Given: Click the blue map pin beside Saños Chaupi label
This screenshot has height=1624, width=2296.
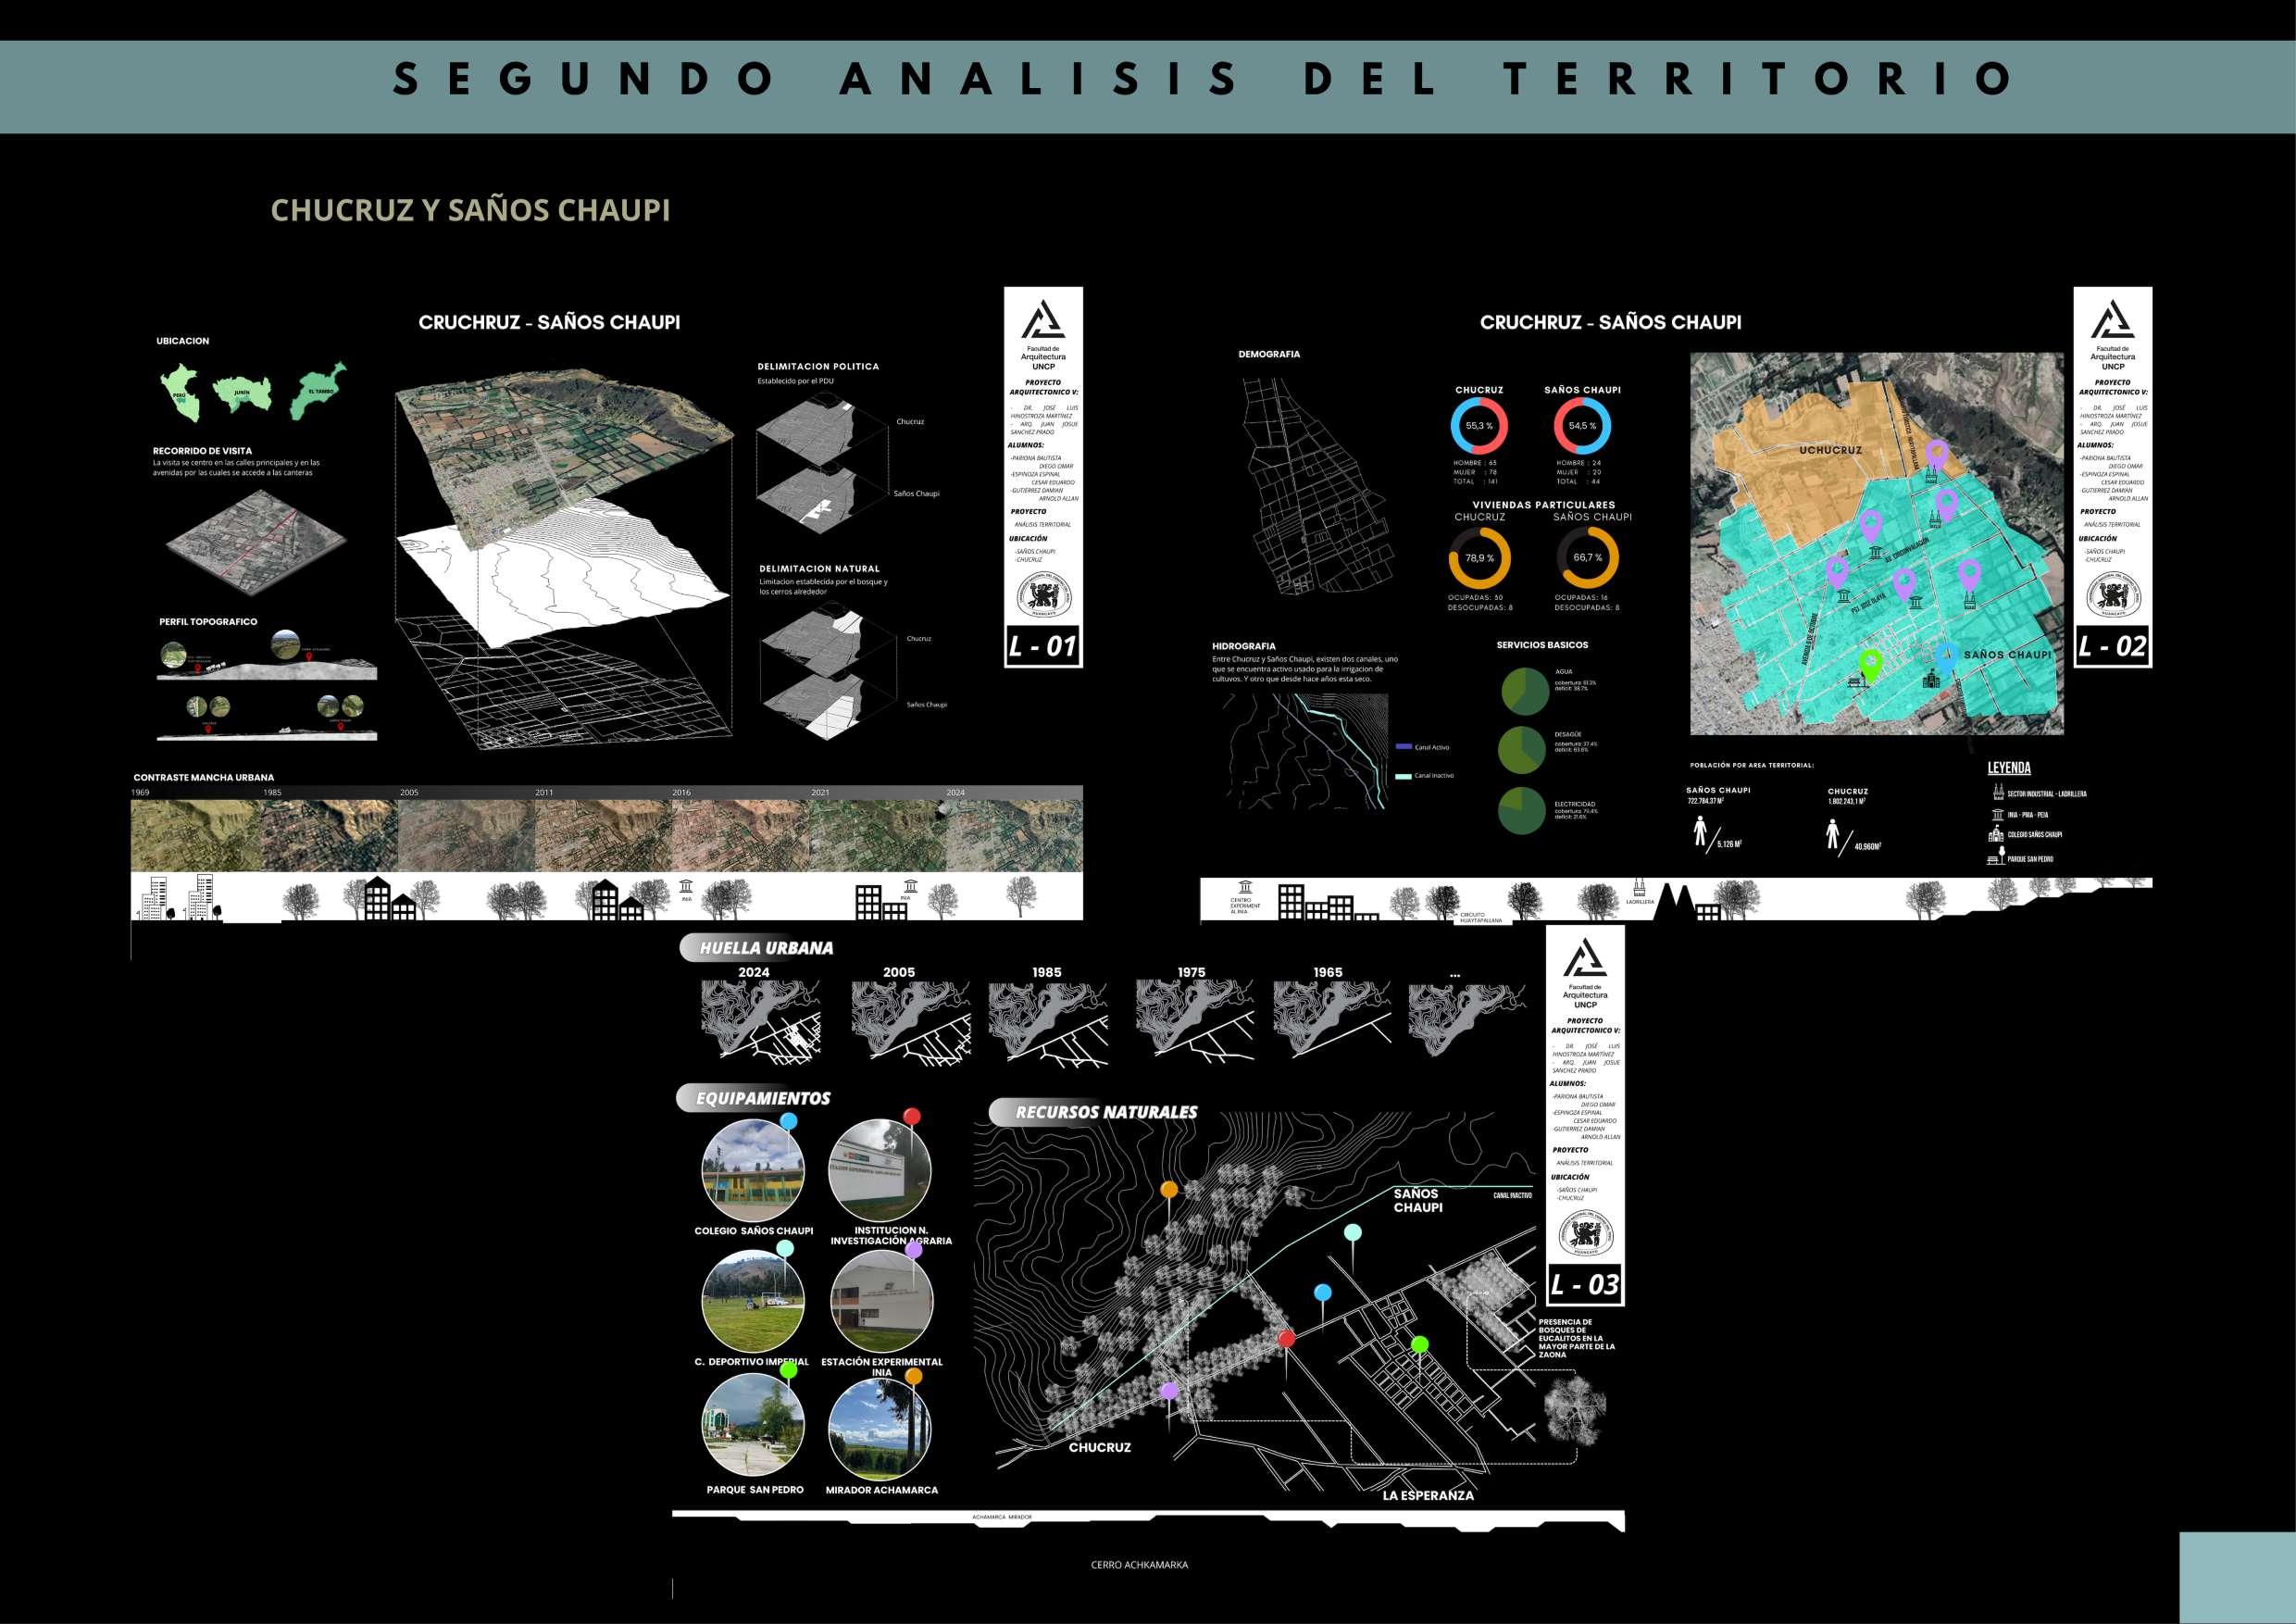Looking at the screenshot, I should click(1946, 657).
